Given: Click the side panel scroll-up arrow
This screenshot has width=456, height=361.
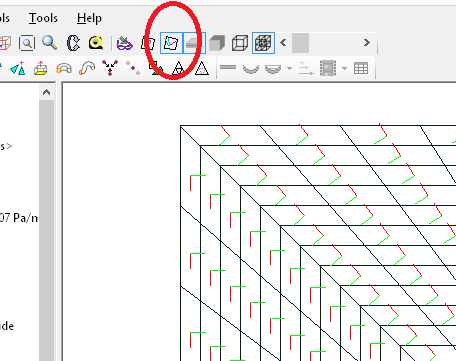Looking at the screenshot, I should [x=46, y=92].
